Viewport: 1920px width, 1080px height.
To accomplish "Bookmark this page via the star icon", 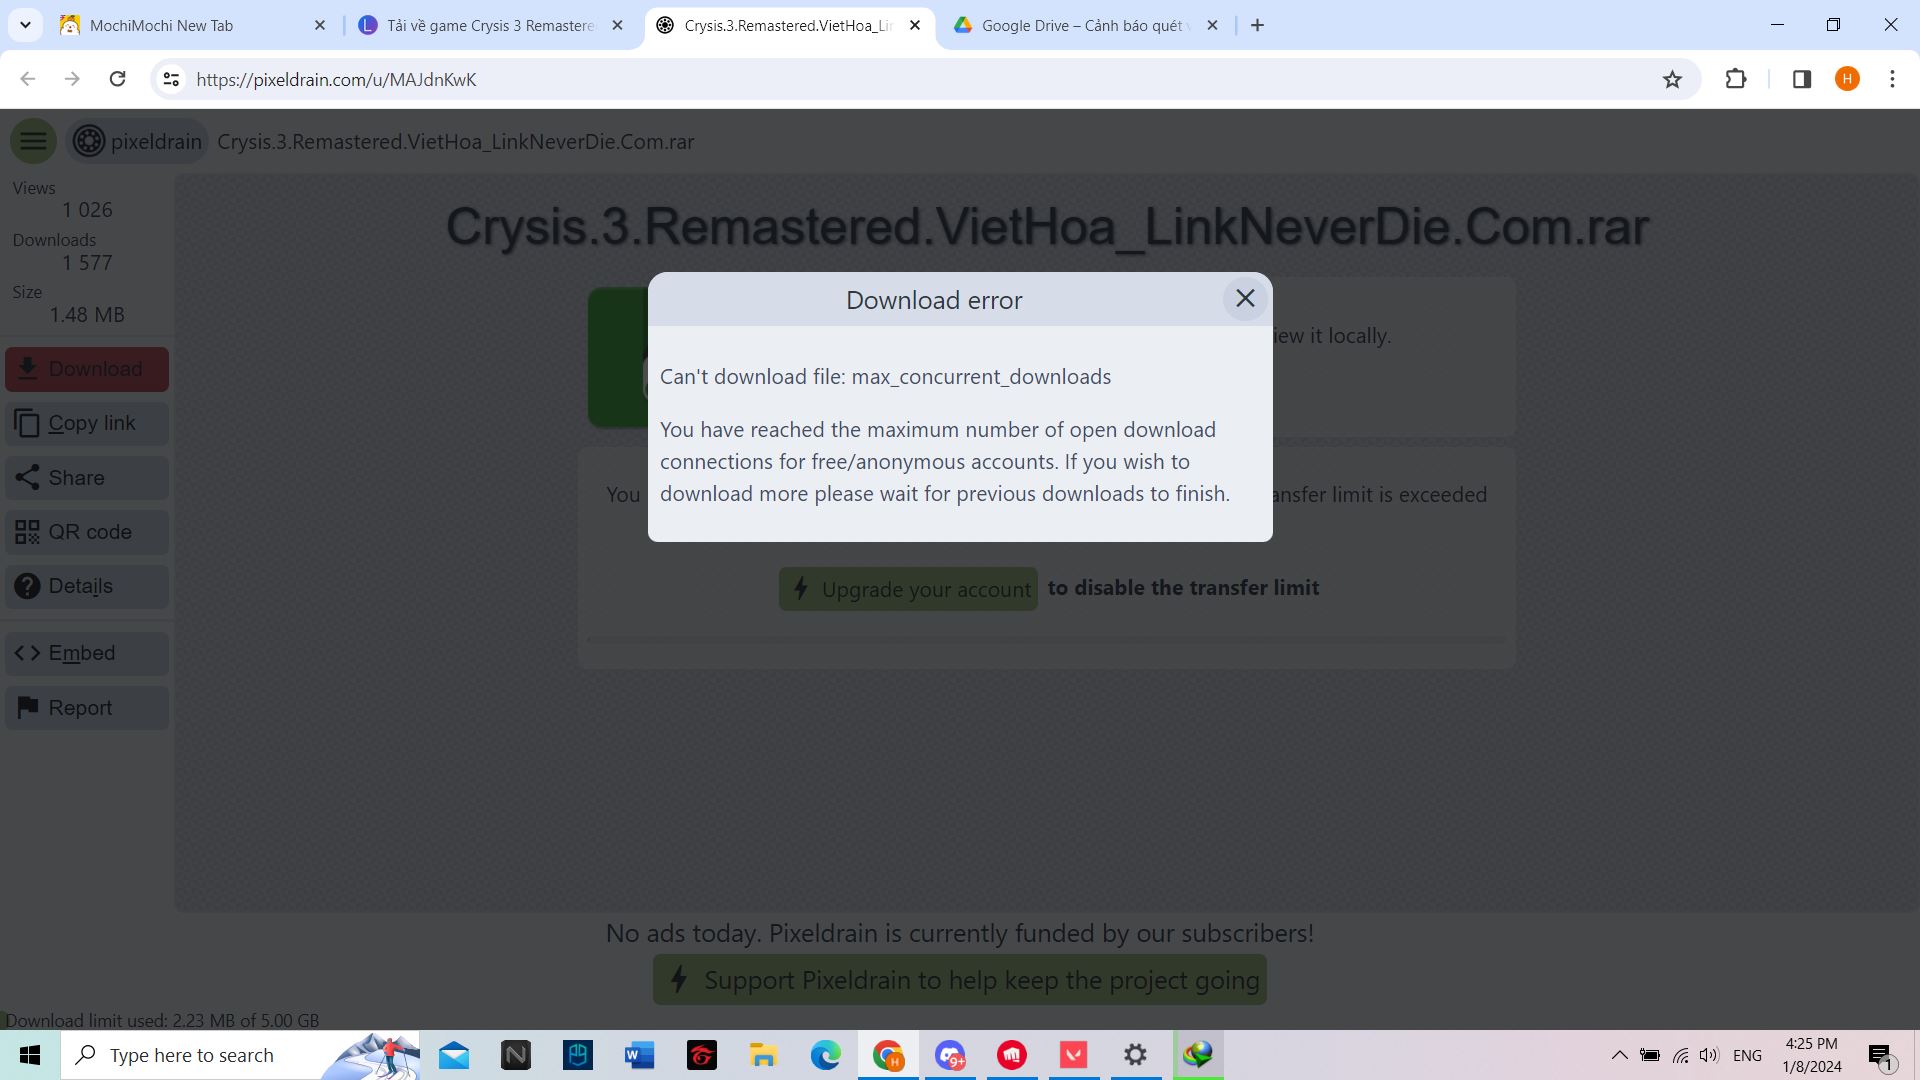I will point(1672,79).
